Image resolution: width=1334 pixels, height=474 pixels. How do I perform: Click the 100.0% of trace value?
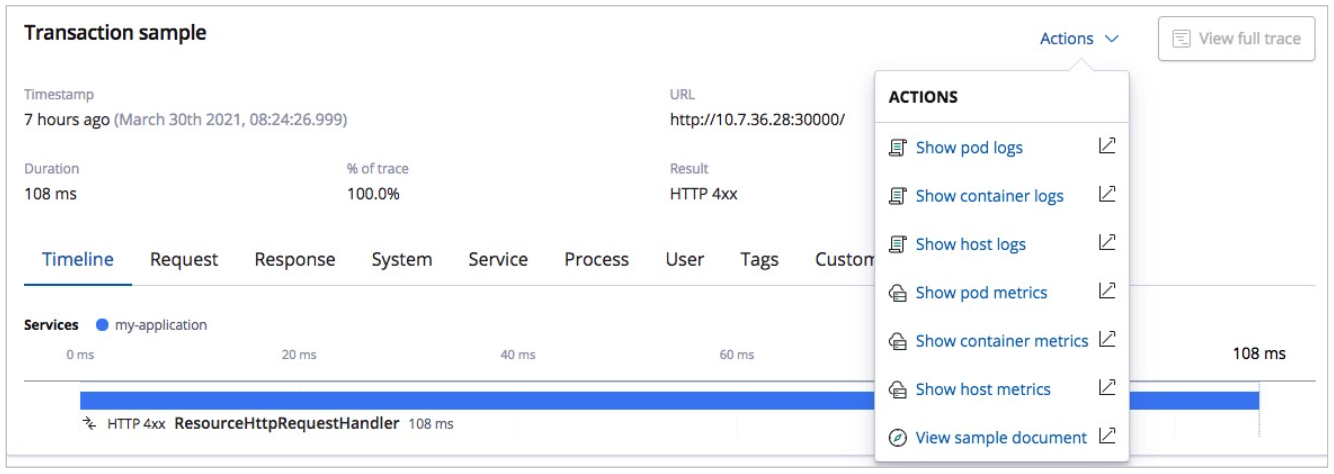[373, 194]
